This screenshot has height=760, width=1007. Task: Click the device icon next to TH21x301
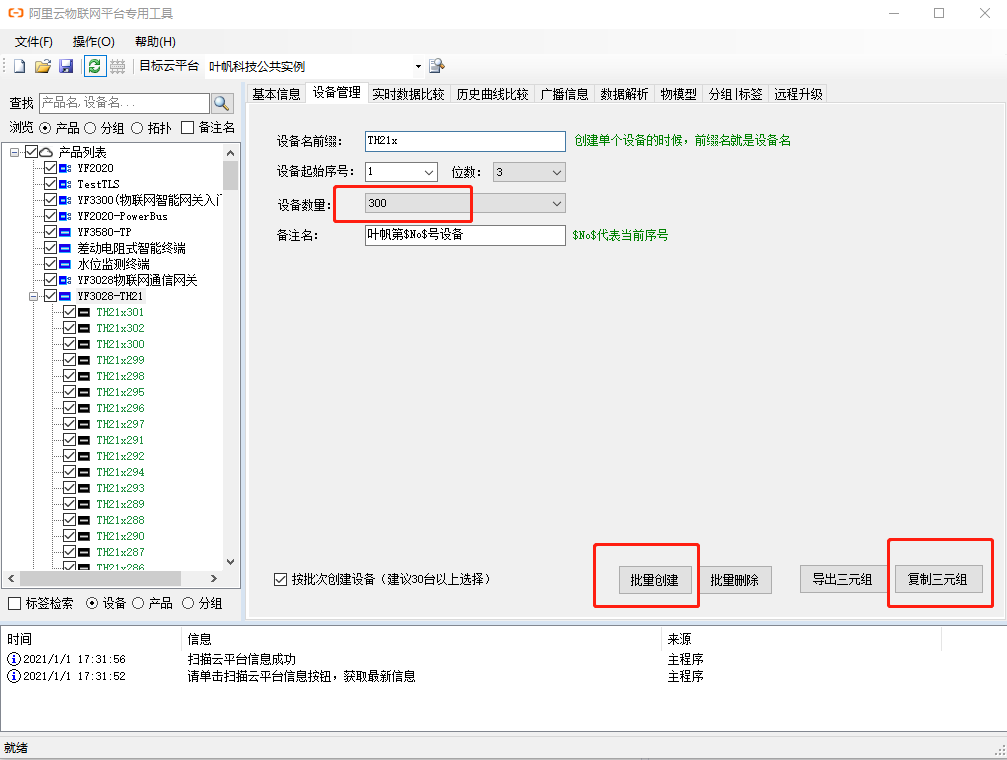pos(85,311)
